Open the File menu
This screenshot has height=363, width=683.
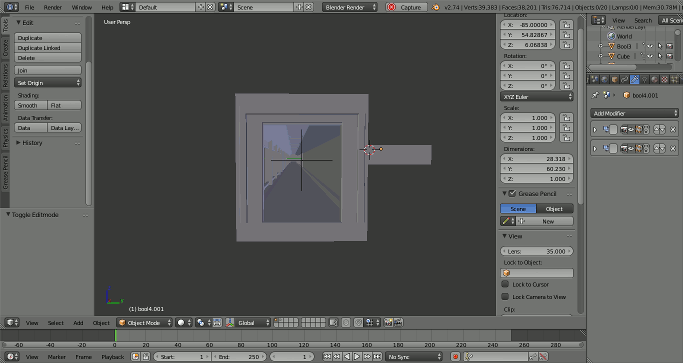click(29, 7)
